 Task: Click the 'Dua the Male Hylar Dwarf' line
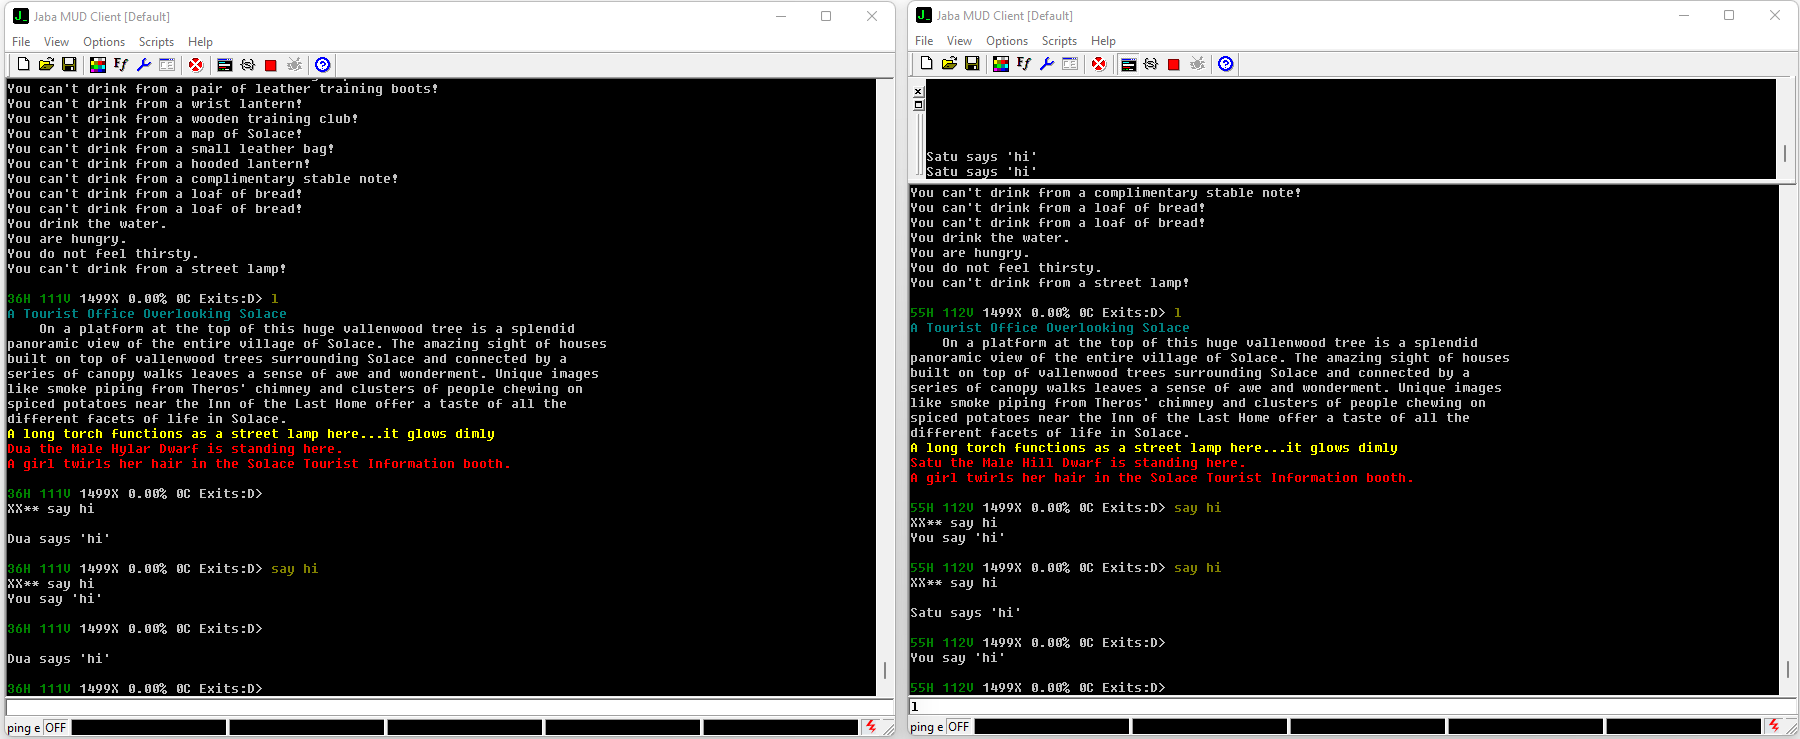(175, 449)
